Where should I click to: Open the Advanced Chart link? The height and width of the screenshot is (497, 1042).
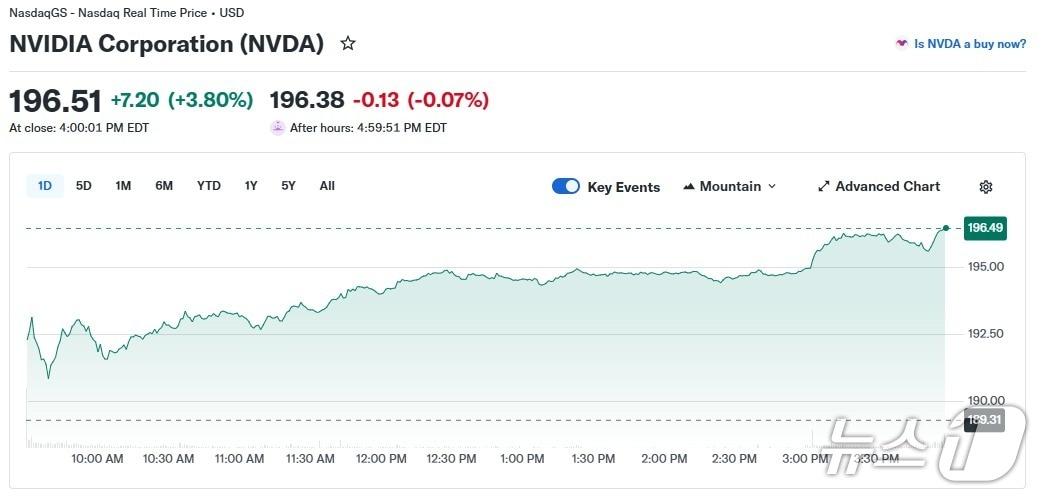pos(887,187)
